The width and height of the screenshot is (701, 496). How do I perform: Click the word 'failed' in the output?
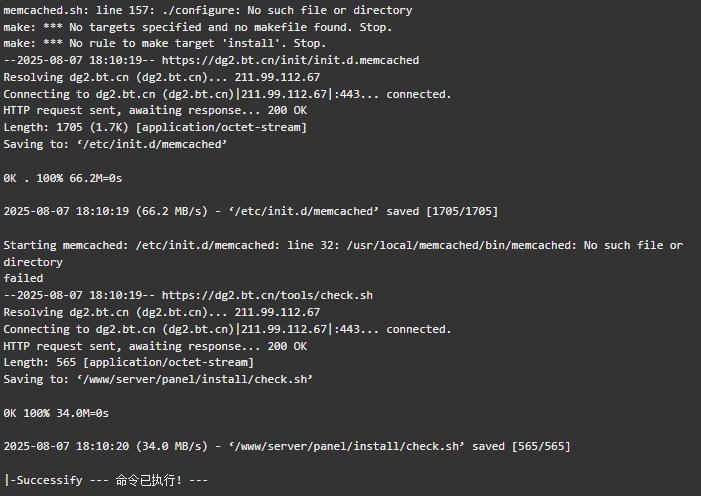click(23, 278)
